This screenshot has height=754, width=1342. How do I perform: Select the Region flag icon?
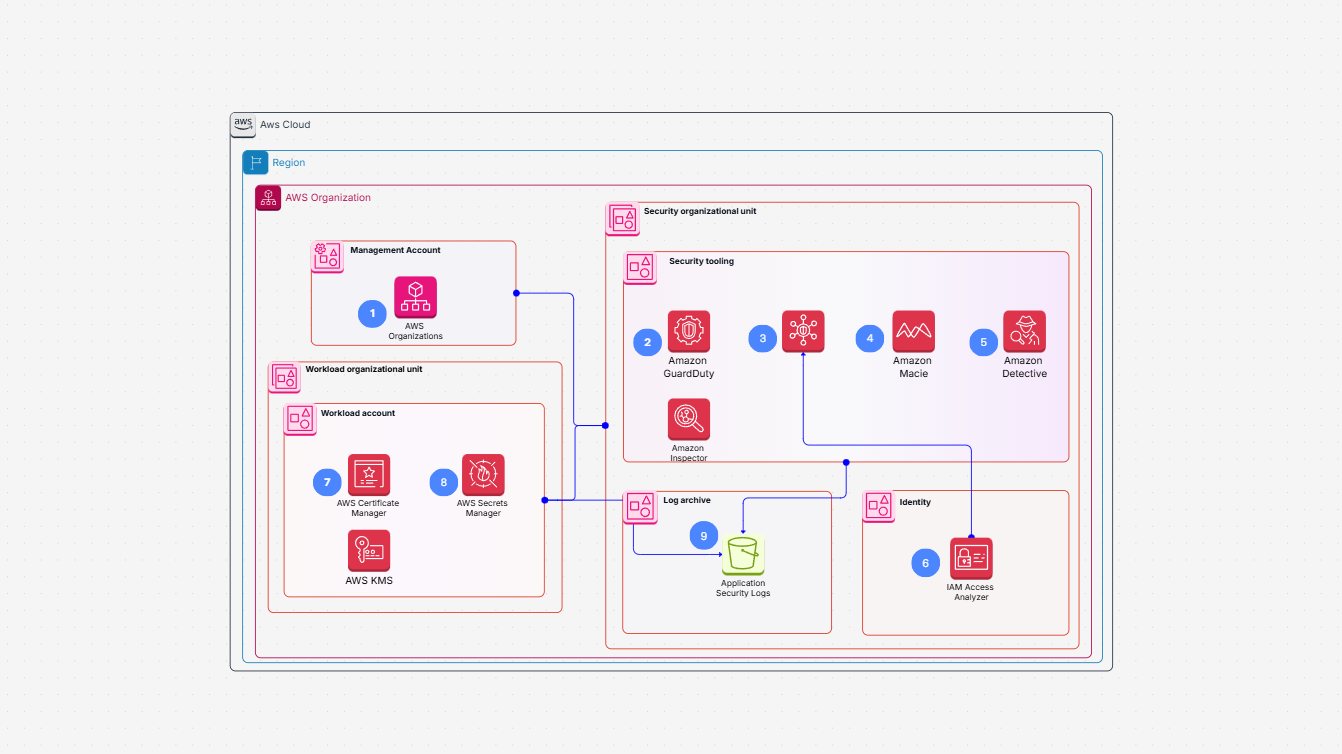256,163
